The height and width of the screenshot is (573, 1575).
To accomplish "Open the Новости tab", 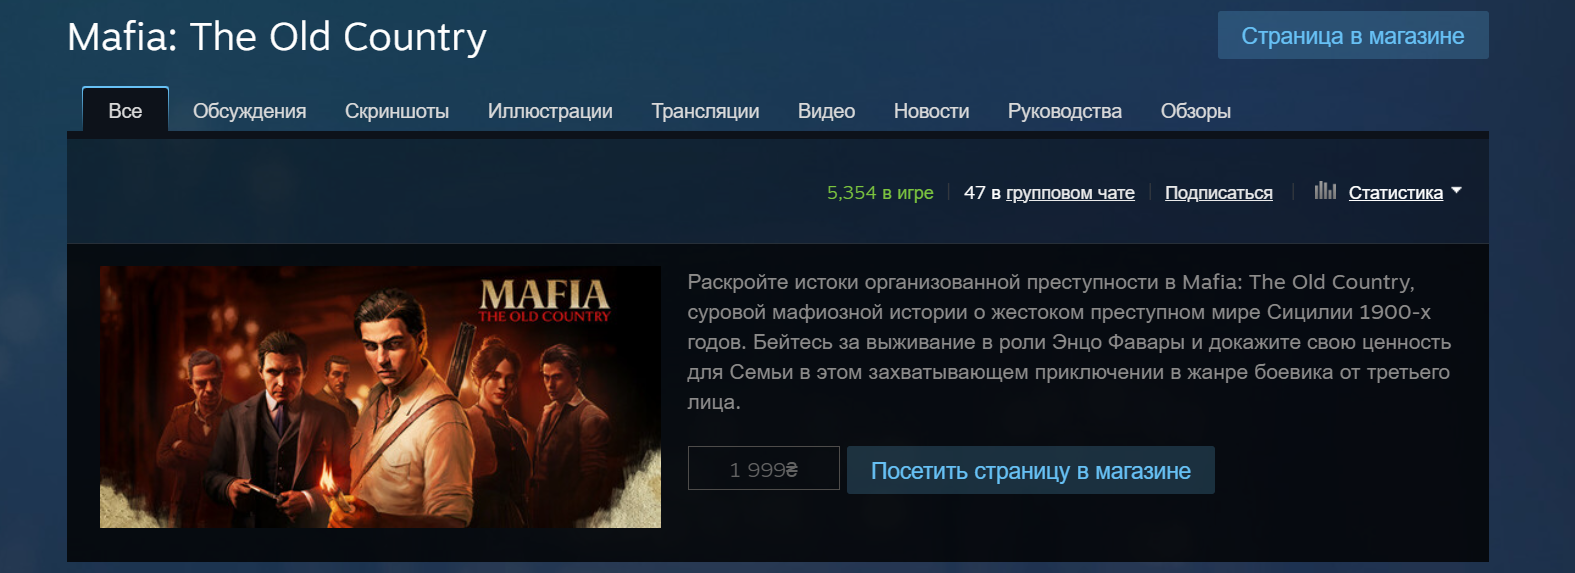I will pyautogui.click(x=931, y=111).
